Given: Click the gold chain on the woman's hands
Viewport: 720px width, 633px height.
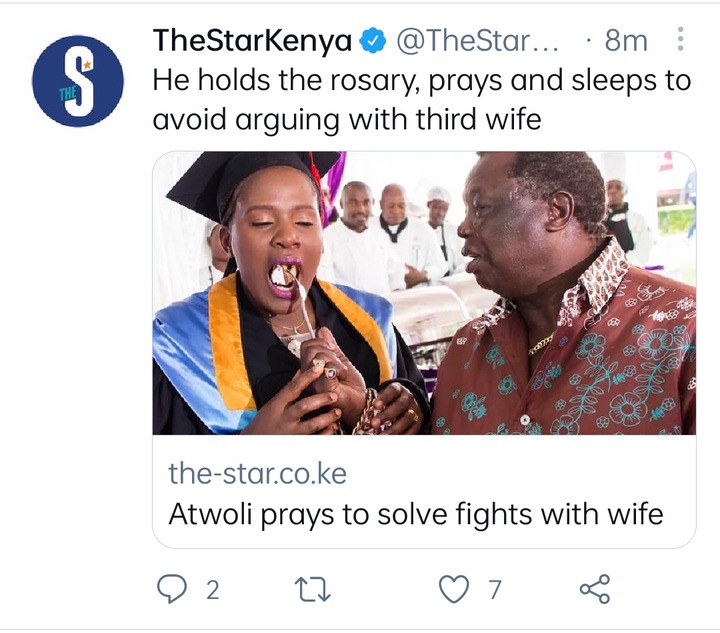Looking at the screenshot, I should pos(364,413).
